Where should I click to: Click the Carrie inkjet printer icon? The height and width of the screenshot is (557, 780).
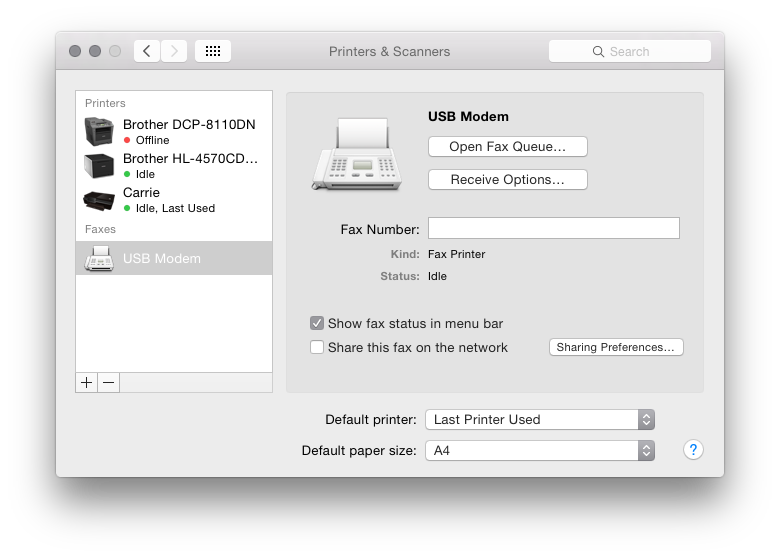pos(98,200)
